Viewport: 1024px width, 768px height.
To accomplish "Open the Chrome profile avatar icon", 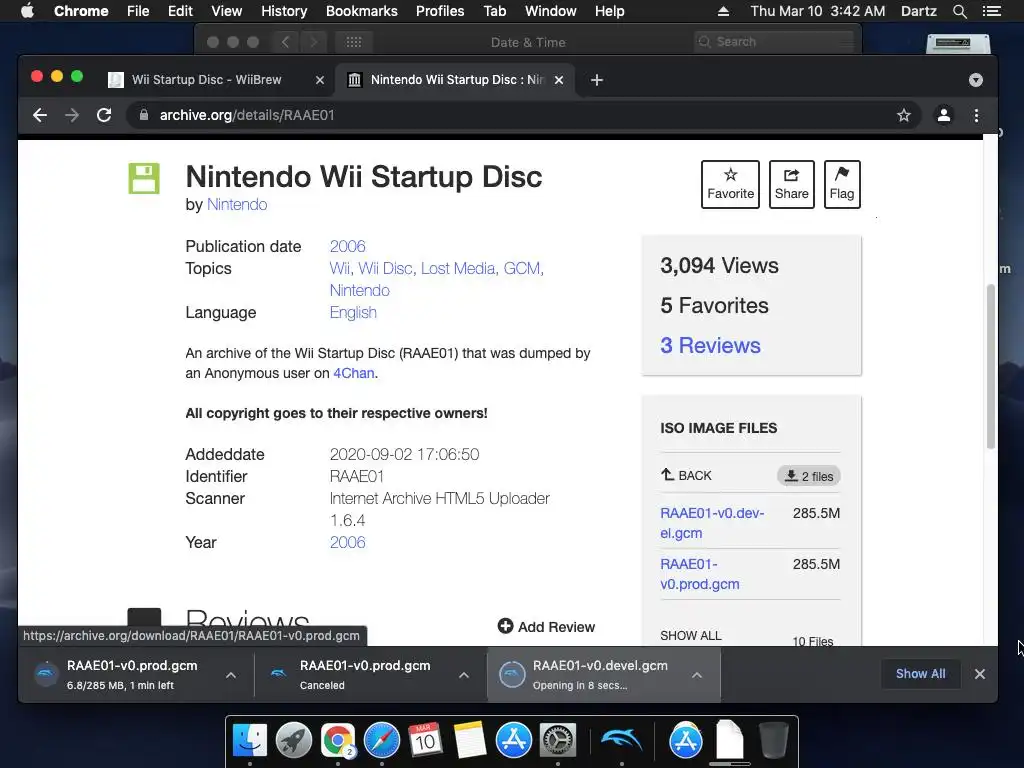I will click(944, 116).
